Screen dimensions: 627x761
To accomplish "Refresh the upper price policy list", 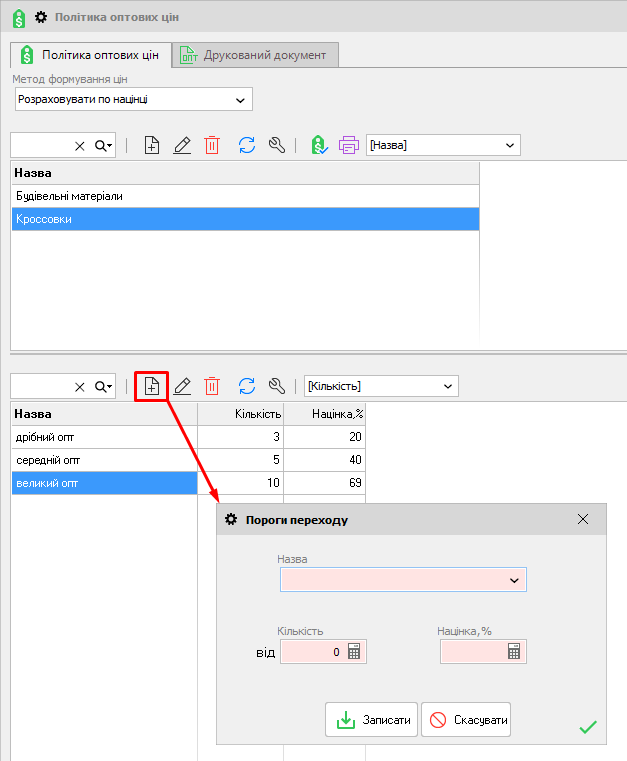I will coord(247,145).
